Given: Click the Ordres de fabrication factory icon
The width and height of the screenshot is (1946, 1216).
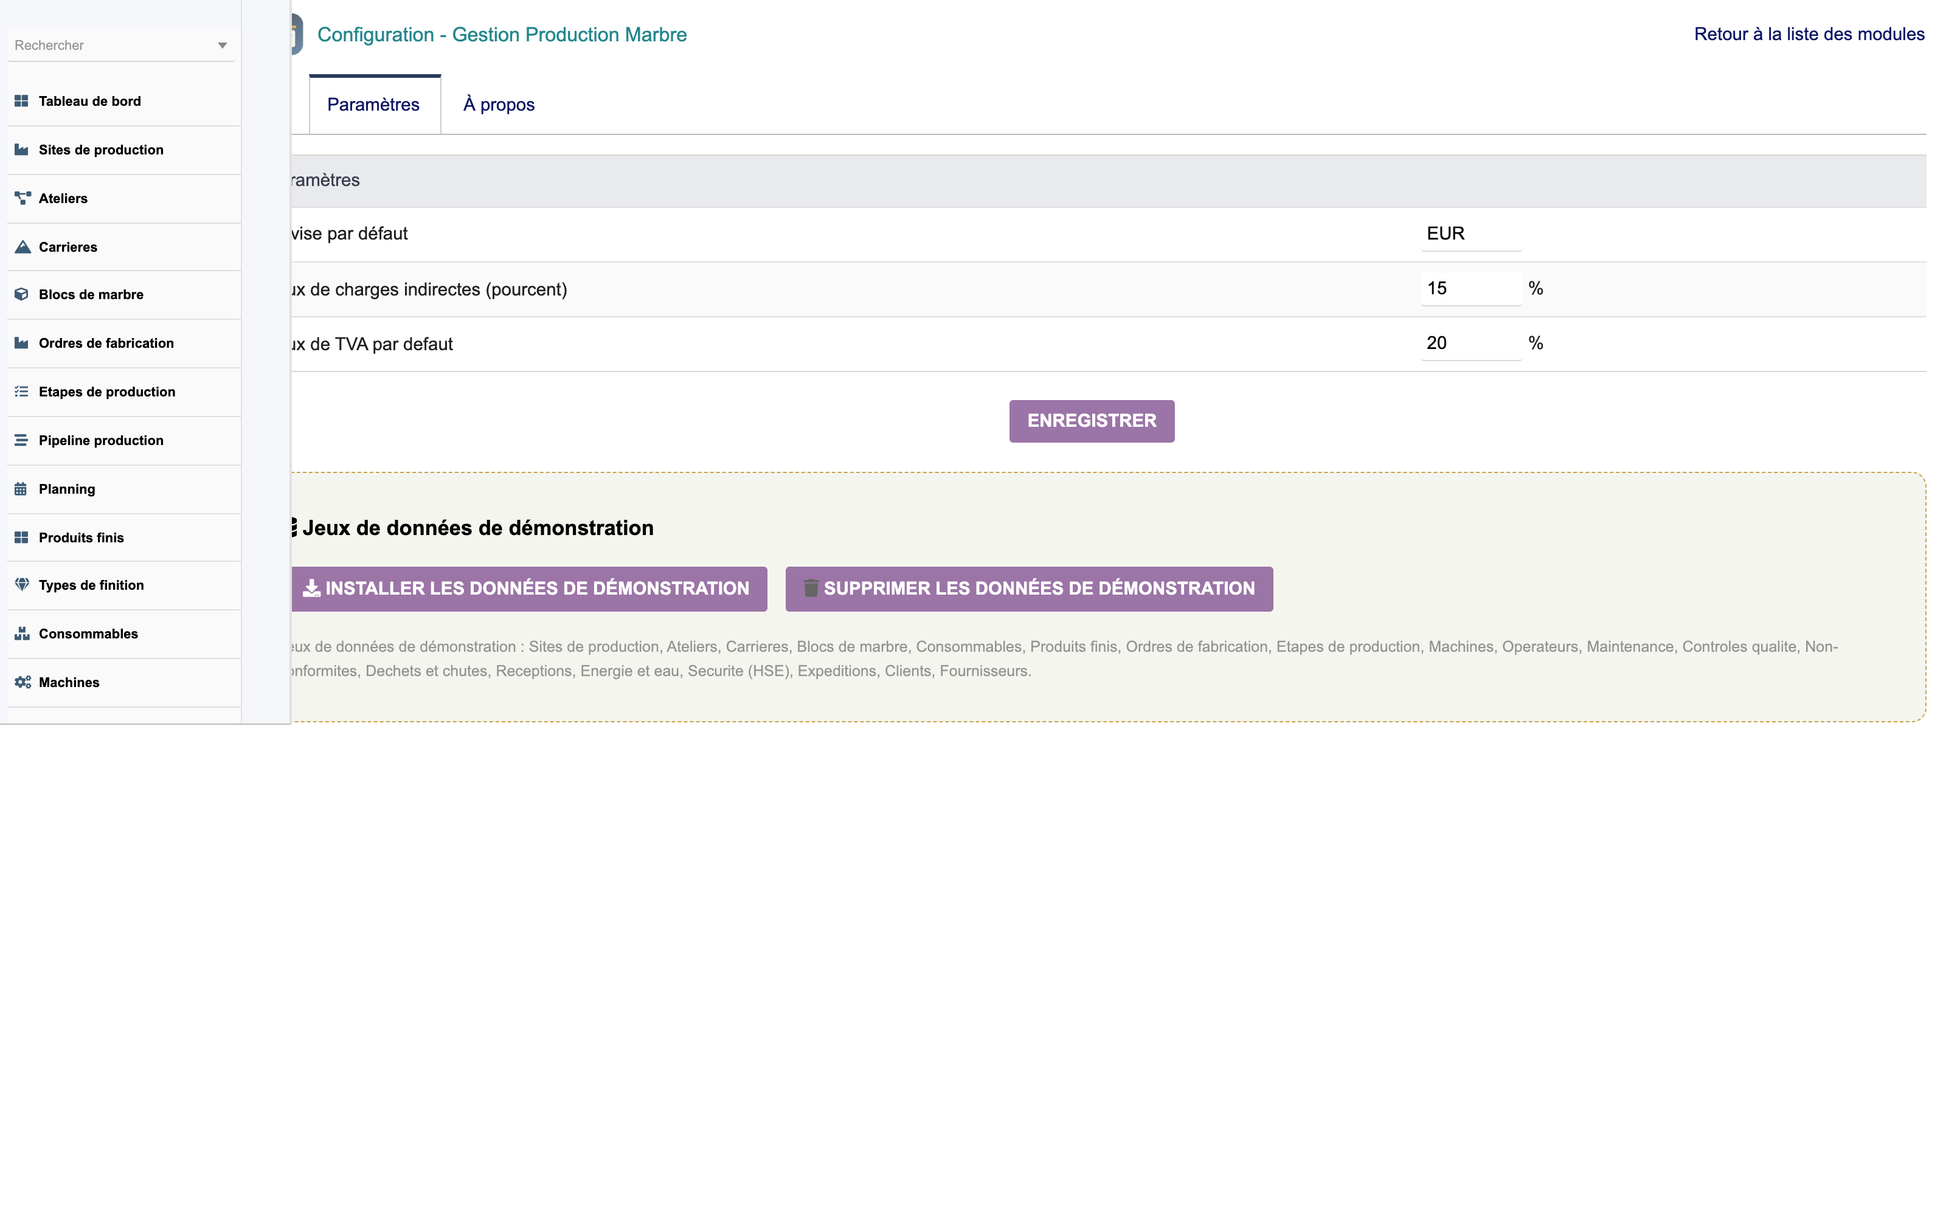Looking at the screenshot, I should tap(21, 343).
